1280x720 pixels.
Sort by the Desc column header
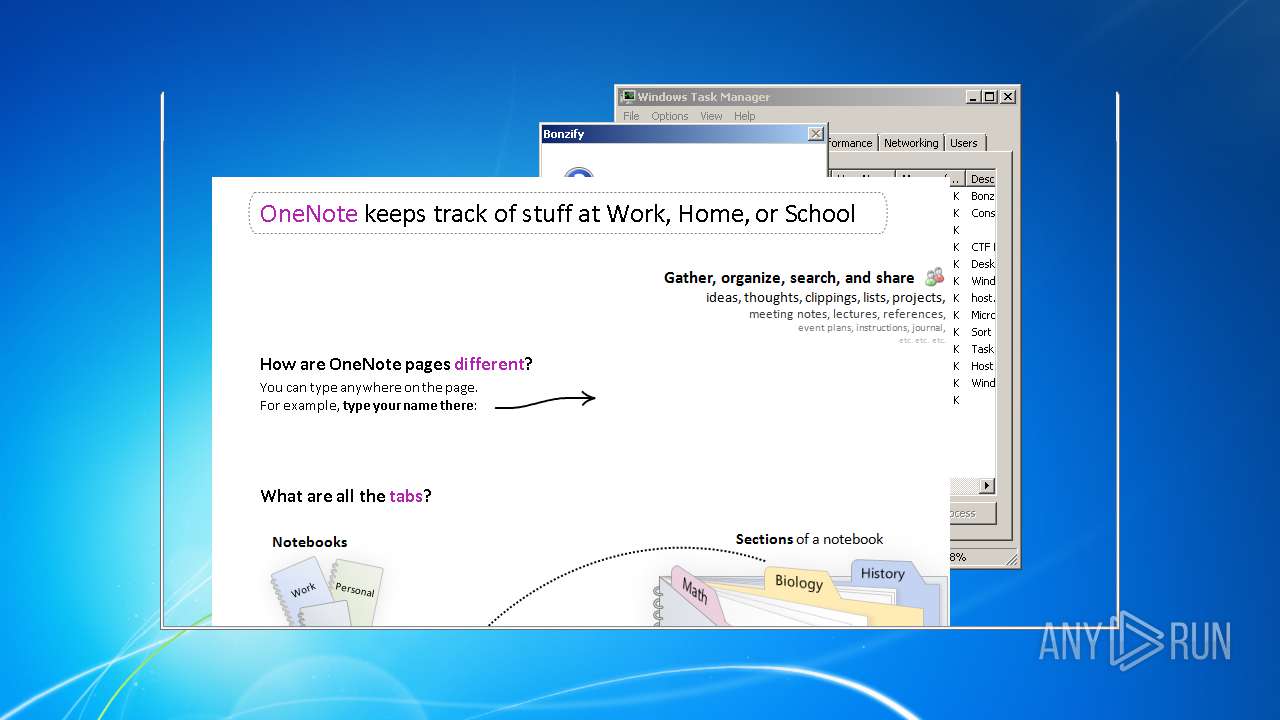982,179
